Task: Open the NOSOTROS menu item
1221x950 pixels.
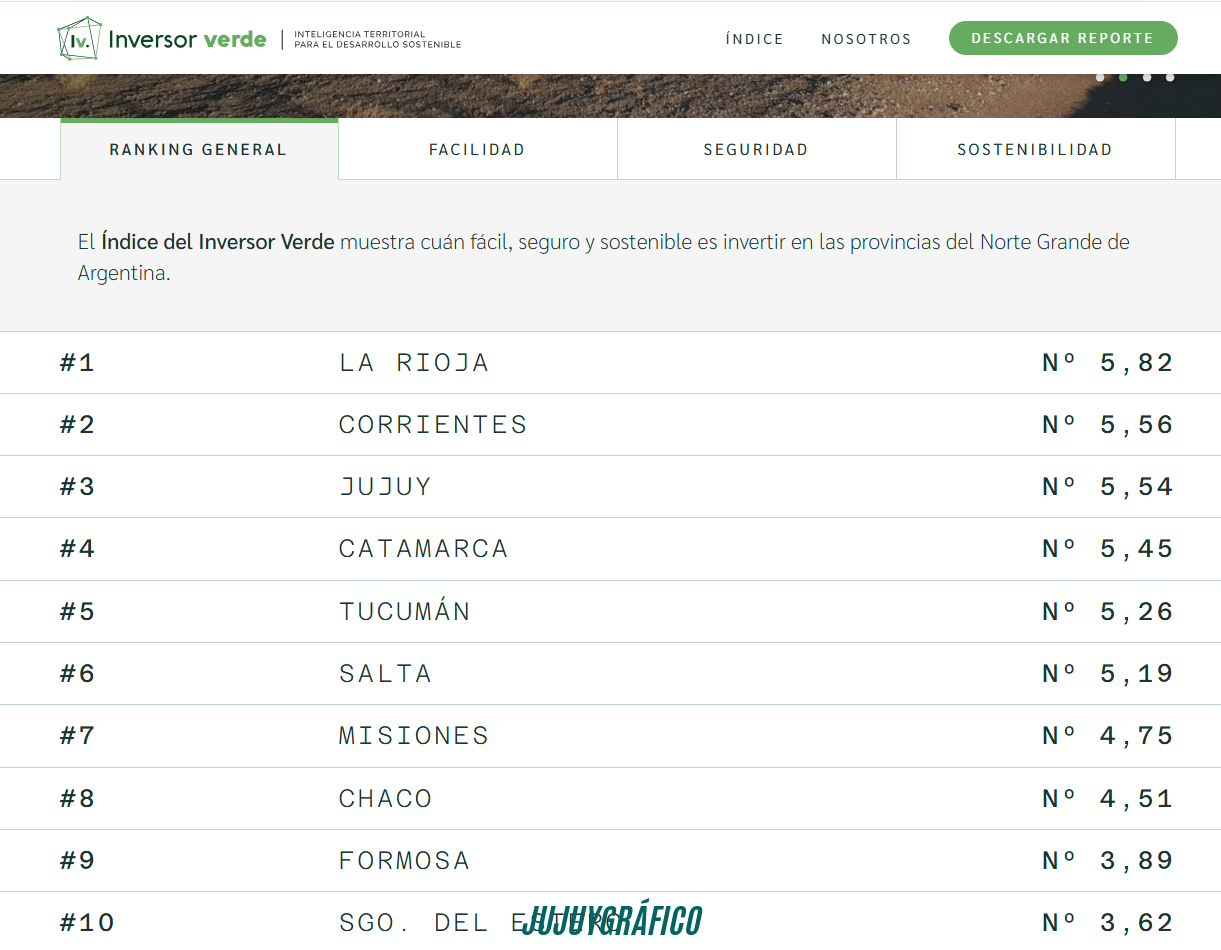Action: (x=866, y=39)
